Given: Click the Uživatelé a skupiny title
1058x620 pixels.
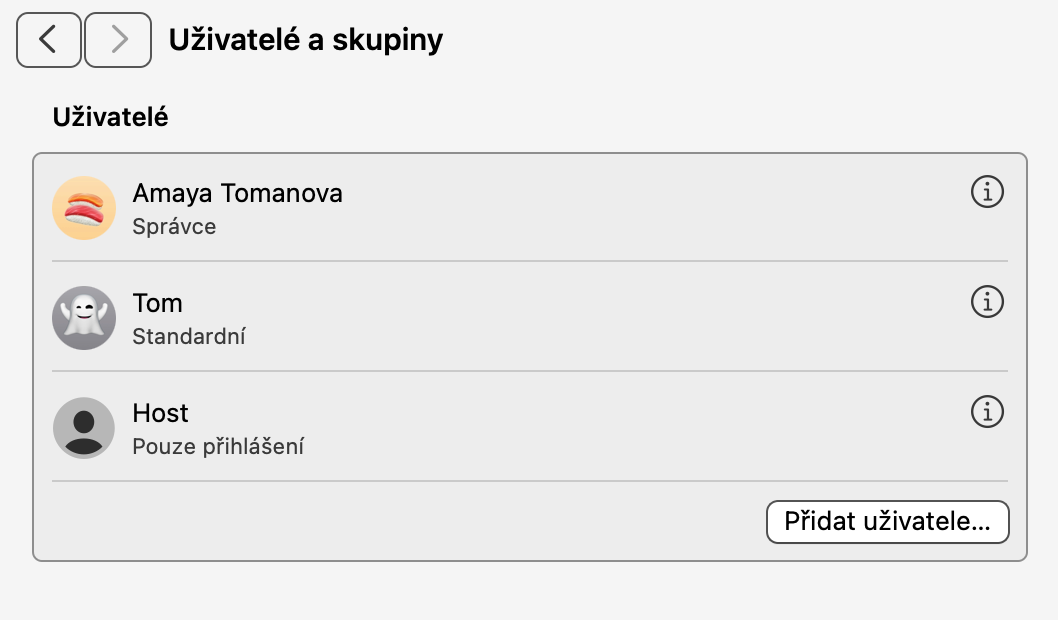Looking at the screenshot, I should pos(305,40).
